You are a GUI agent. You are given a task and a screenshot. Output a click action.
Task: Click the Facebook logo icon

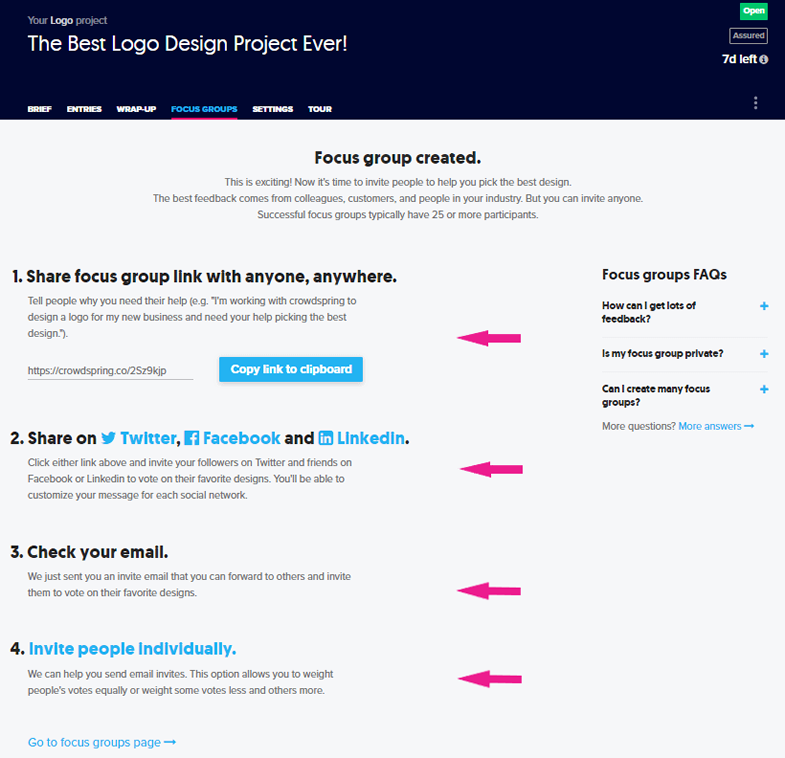192,438
